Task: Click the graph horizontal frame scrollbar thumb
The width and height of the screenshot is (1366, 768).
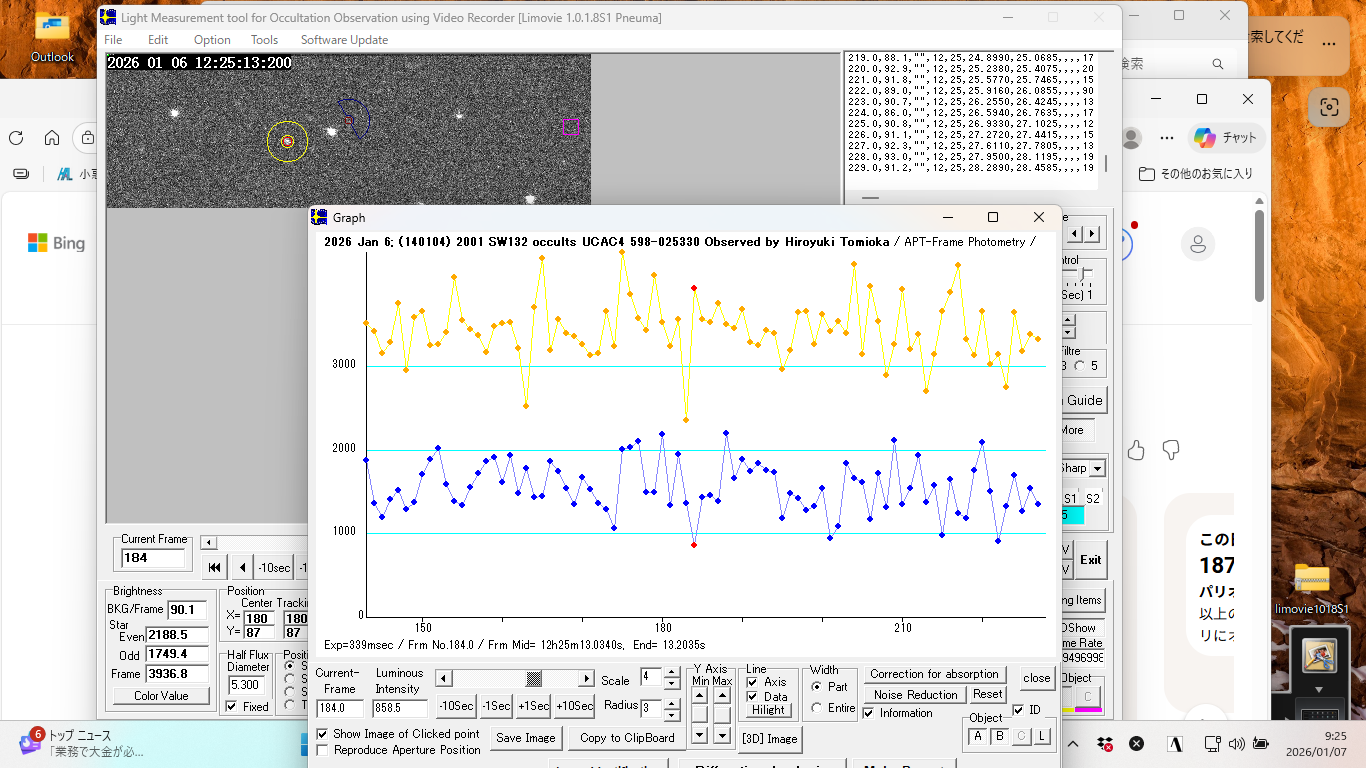Action: coord(535,679)
